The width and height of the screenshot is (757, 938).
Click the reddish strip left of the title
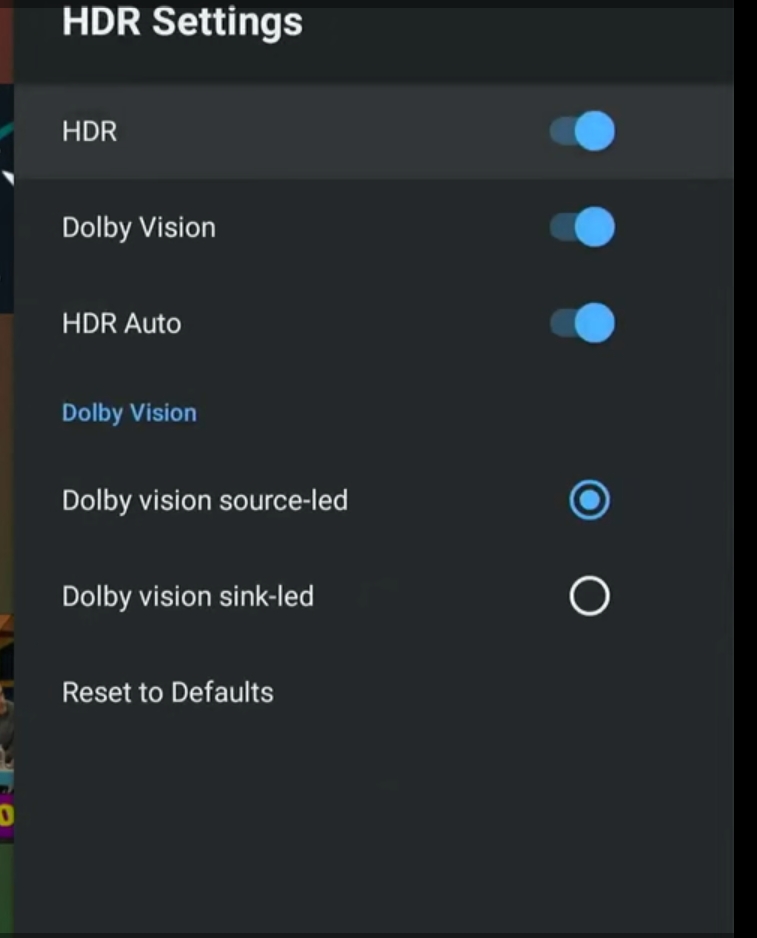(7, 42)
